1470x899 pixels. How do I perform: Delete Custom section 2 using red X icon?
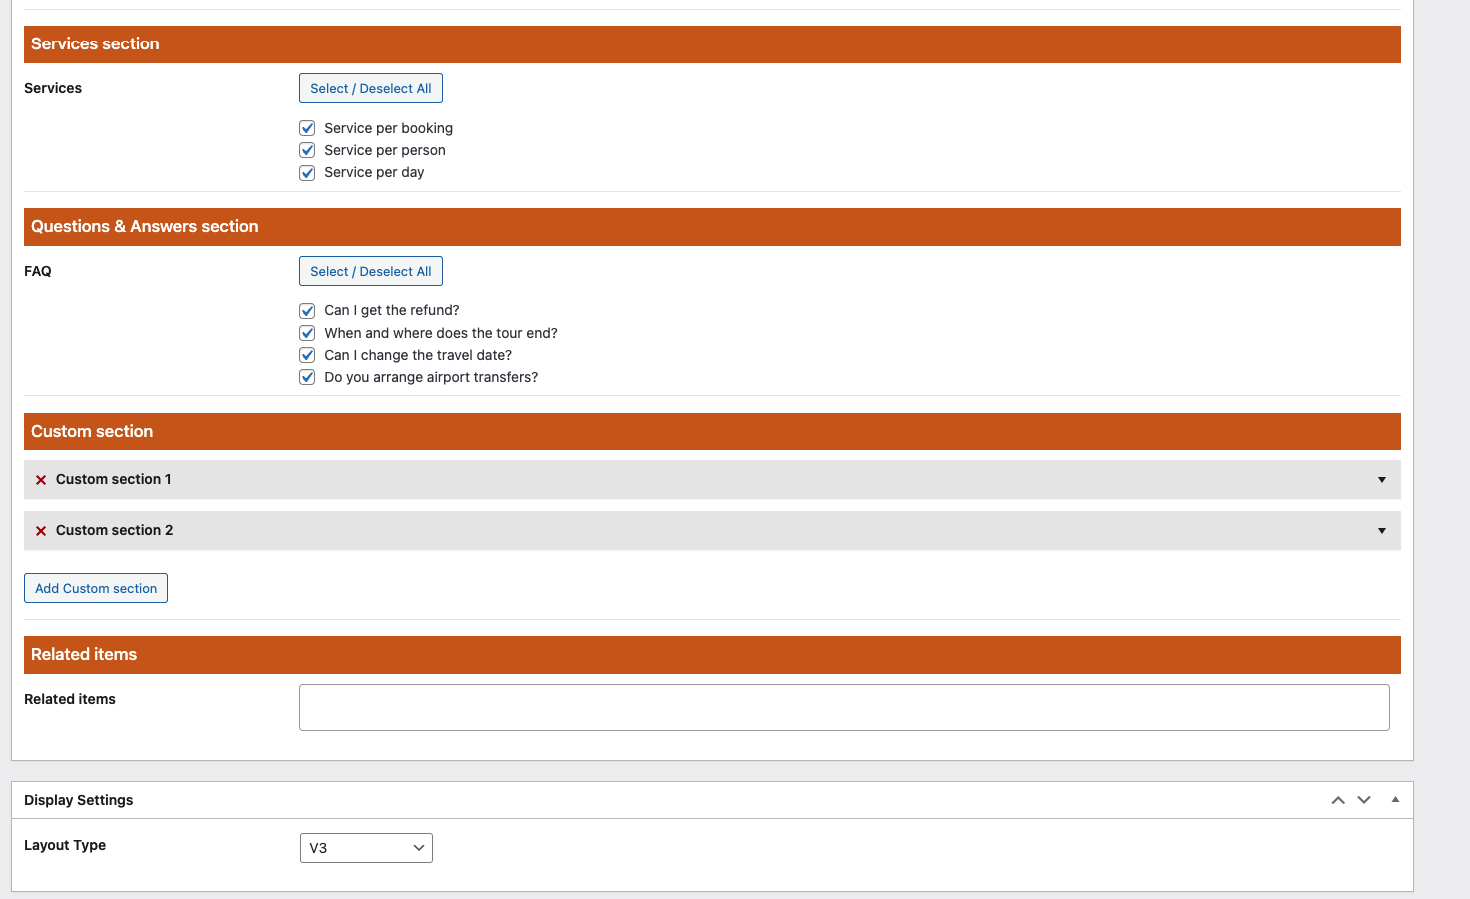(x=41, y=531)
